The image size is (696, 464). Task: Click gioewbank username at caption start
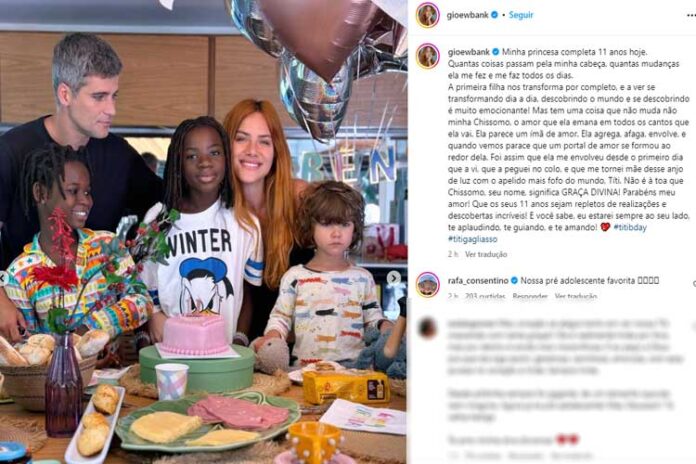[468, 52]
